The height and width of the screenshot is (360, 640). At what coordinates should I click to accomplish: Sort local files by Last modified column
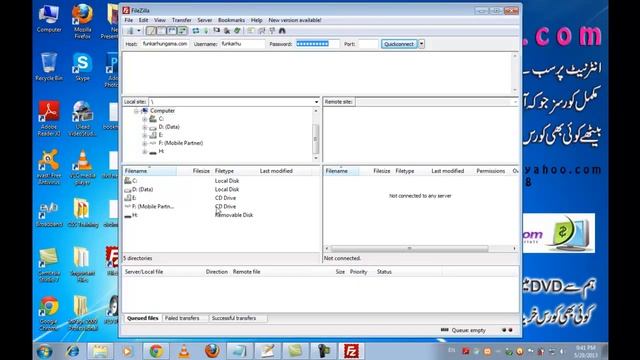tap(284, 171)
